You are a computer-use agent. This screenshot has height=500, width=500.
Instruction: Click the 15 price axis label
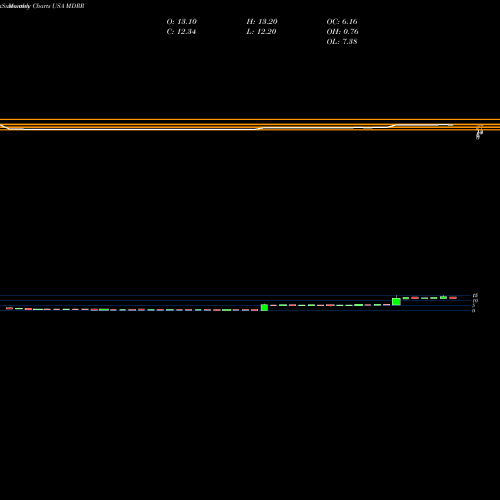475,296
